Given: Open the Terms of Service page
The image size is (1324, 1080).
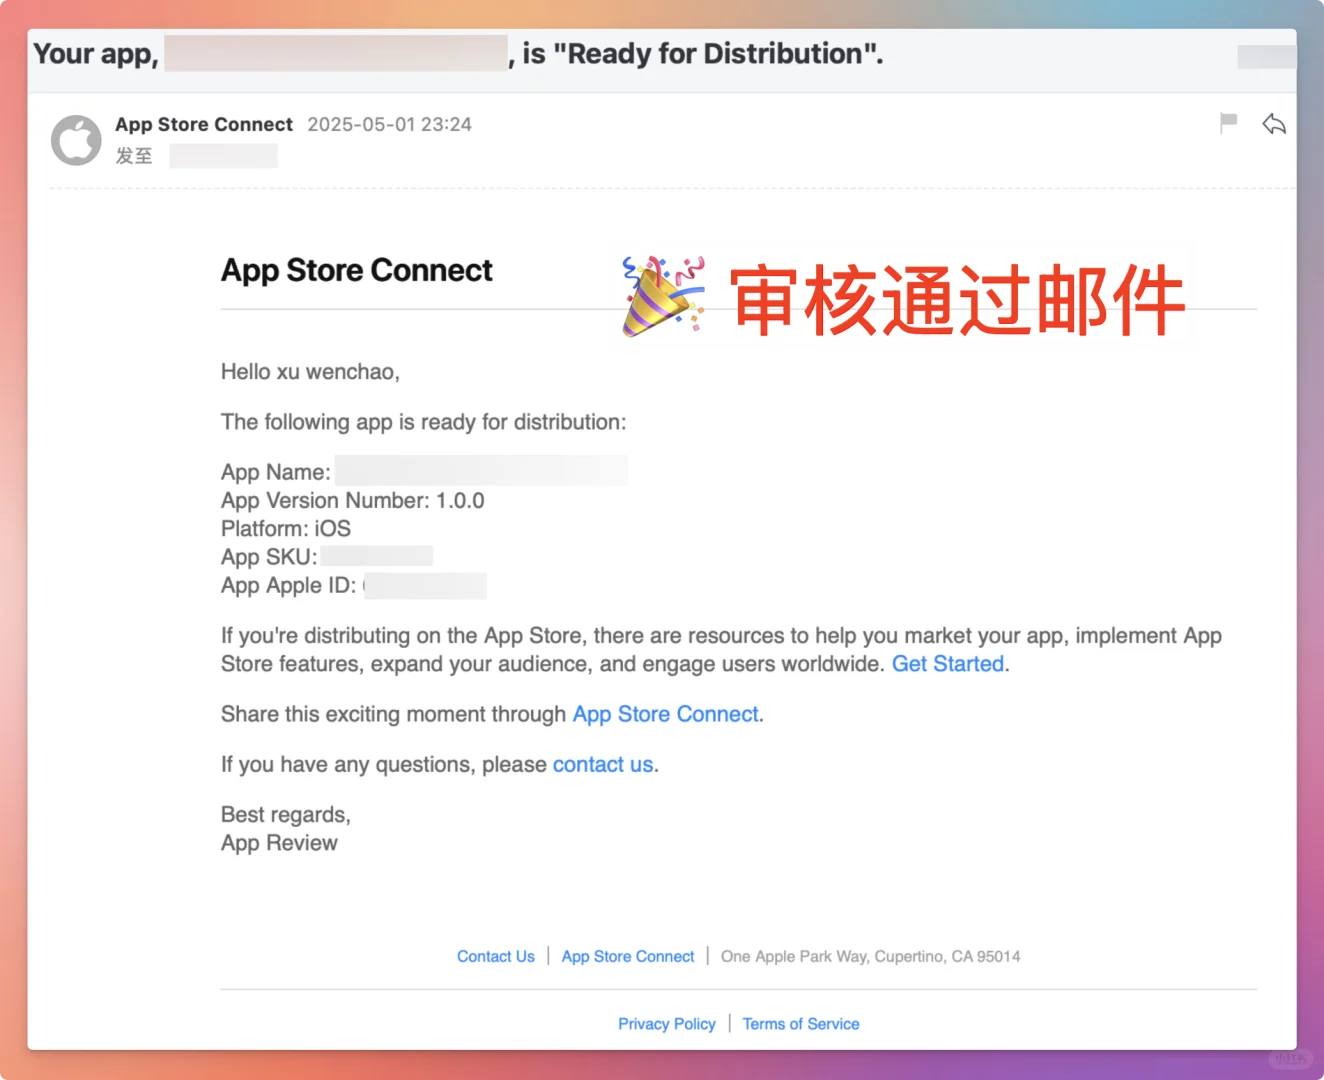Looking at the screenshot, I should tap(800, 1023).
